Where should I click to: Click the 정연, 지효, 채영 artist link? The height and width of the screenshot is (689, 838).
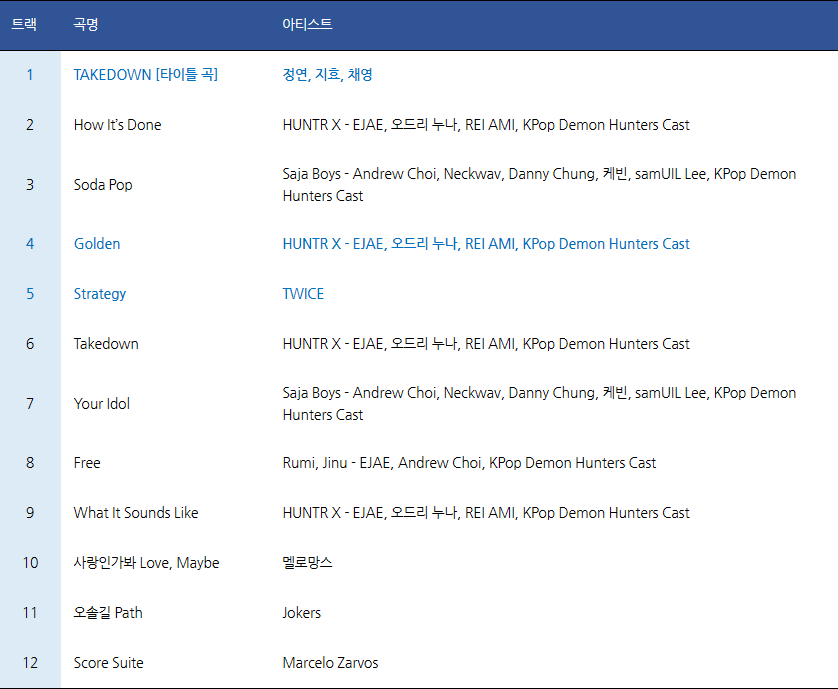(x=327, y=75)
